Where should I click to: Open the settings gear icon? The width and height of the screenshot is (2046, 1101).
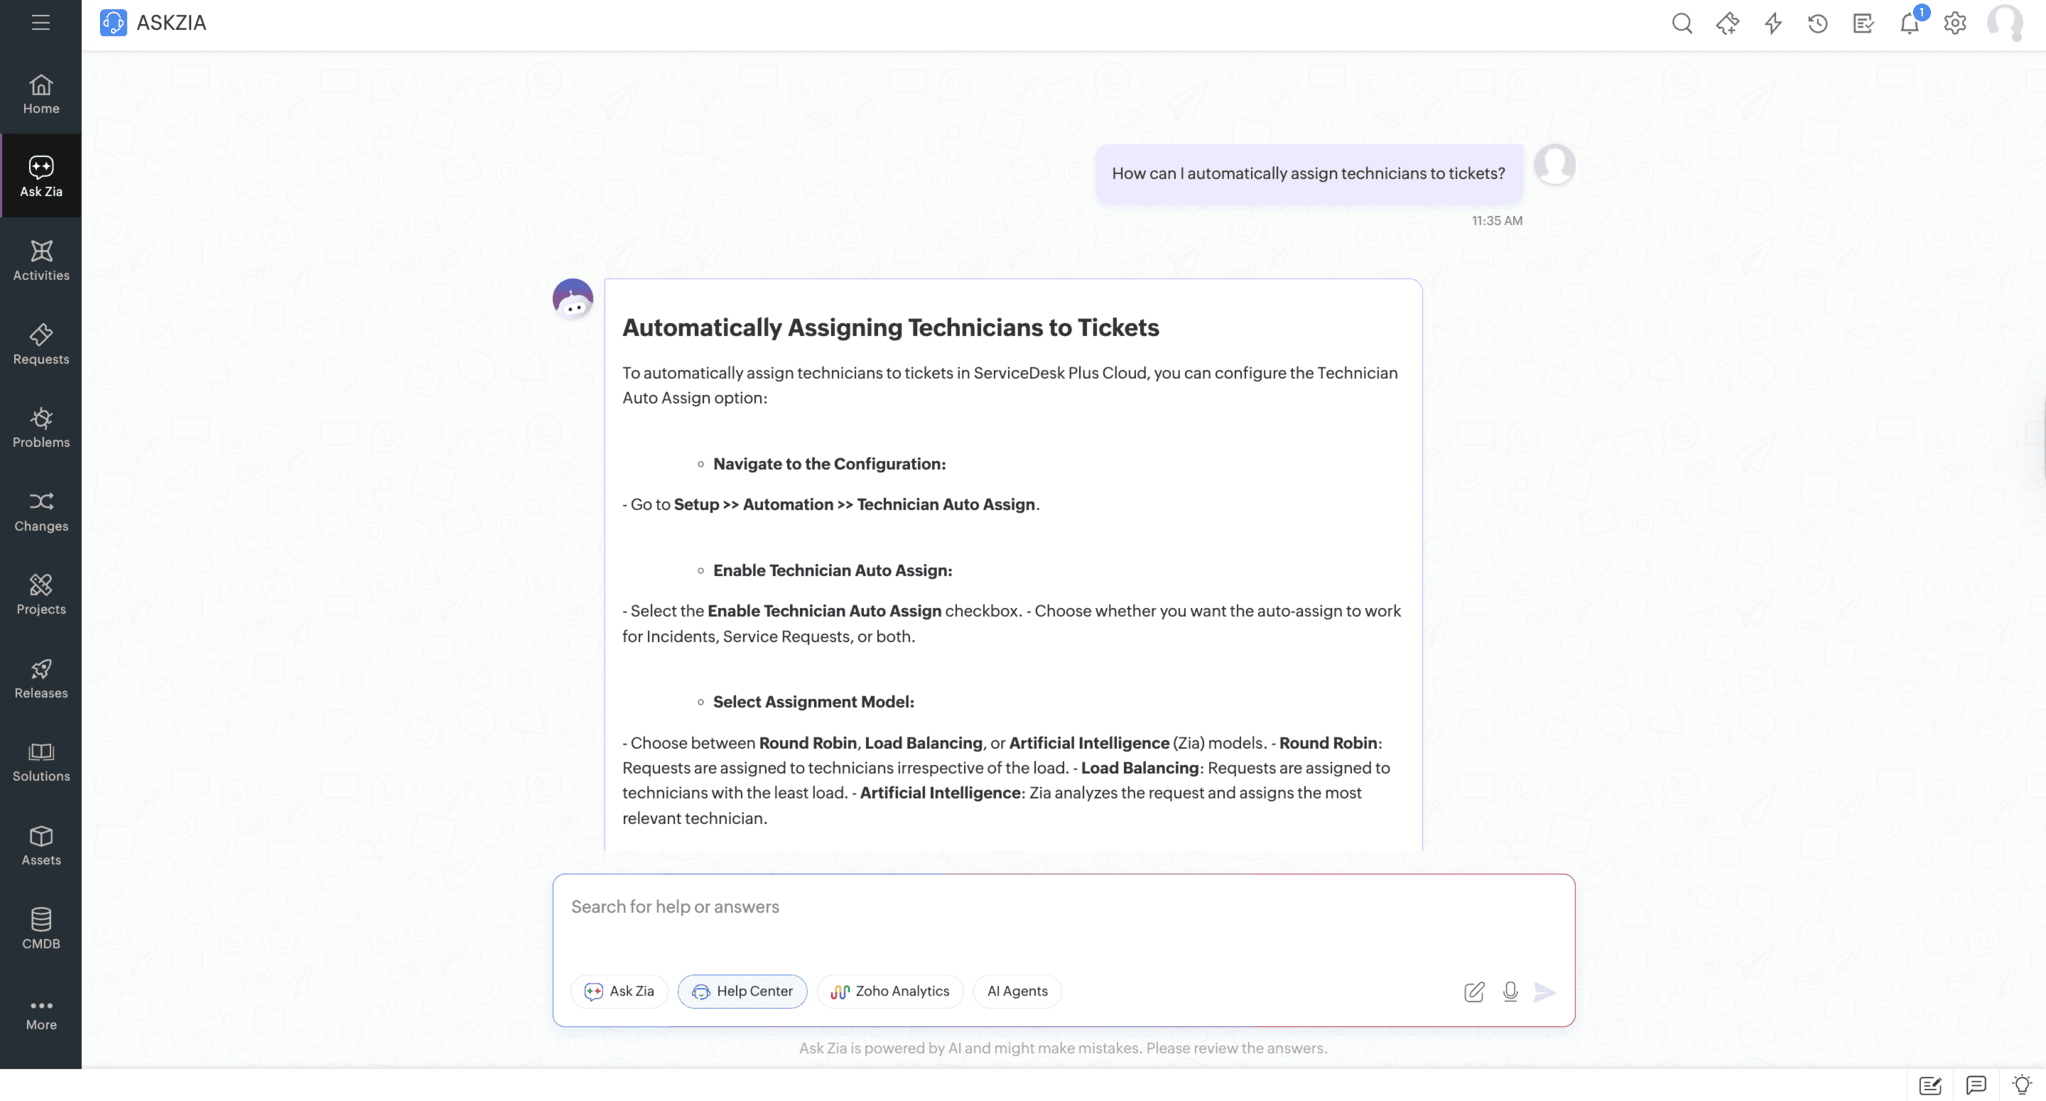1955,23
